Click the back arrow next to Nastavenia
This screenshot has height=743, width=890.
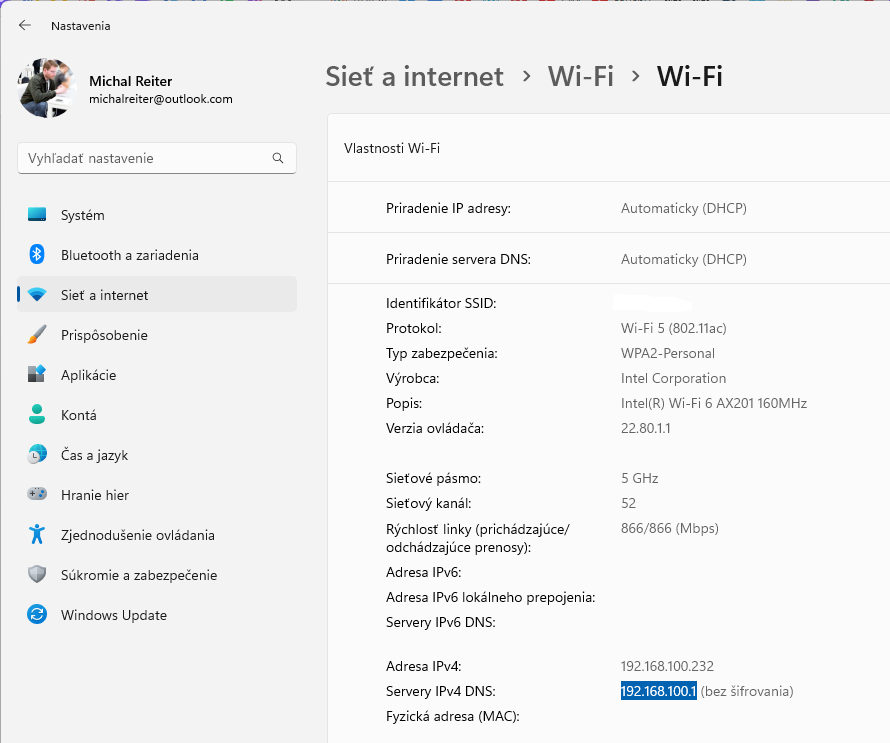point(25,26)
